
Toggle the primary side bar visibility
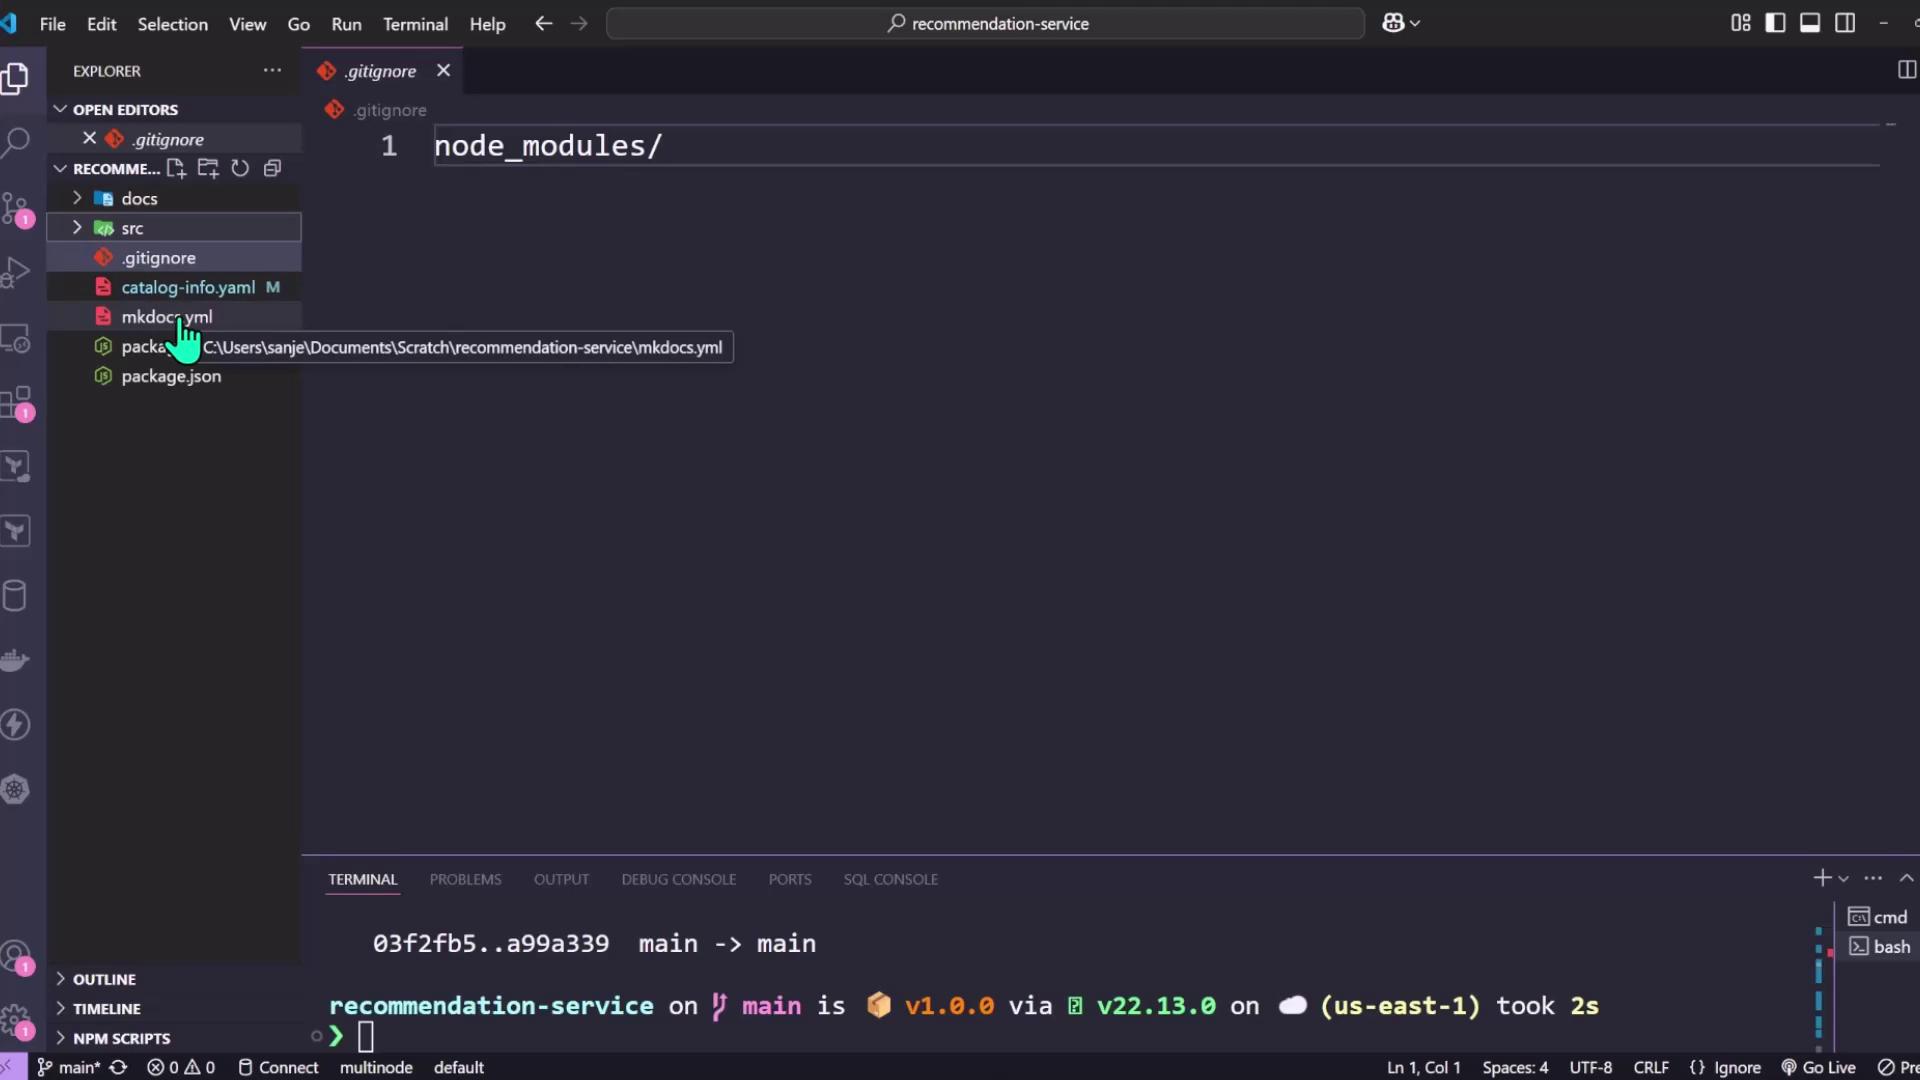1776,23
